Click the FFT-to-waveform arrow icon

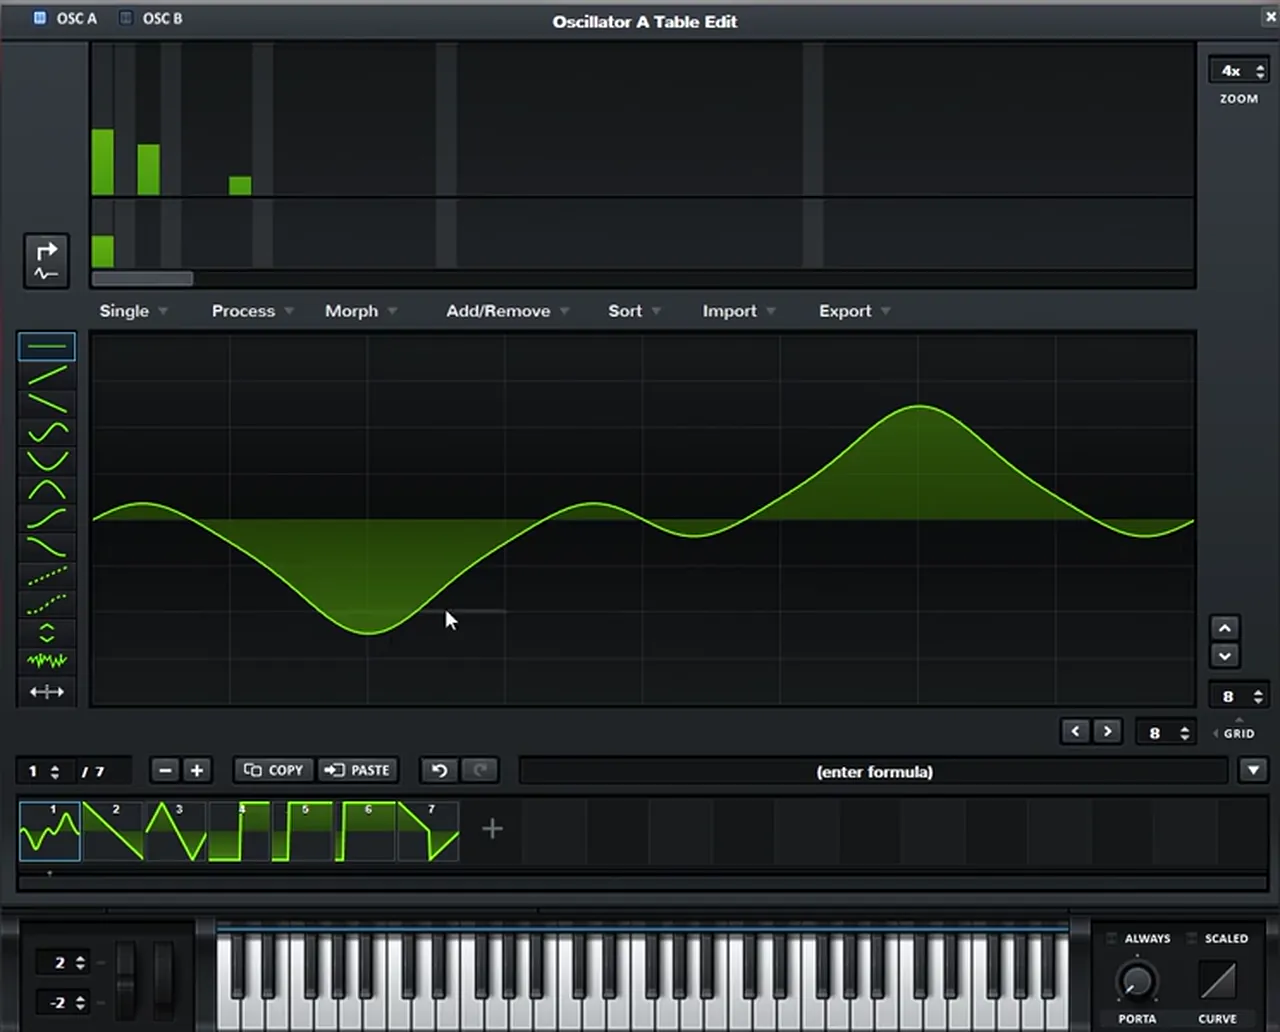coord(47,261)
